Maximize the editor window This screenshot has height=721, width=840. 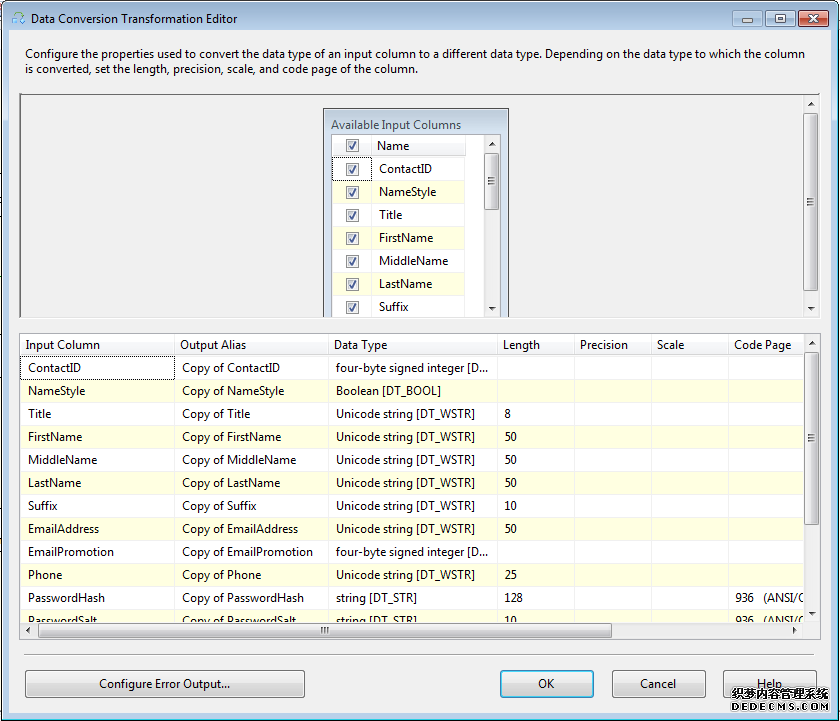(780, 18)
